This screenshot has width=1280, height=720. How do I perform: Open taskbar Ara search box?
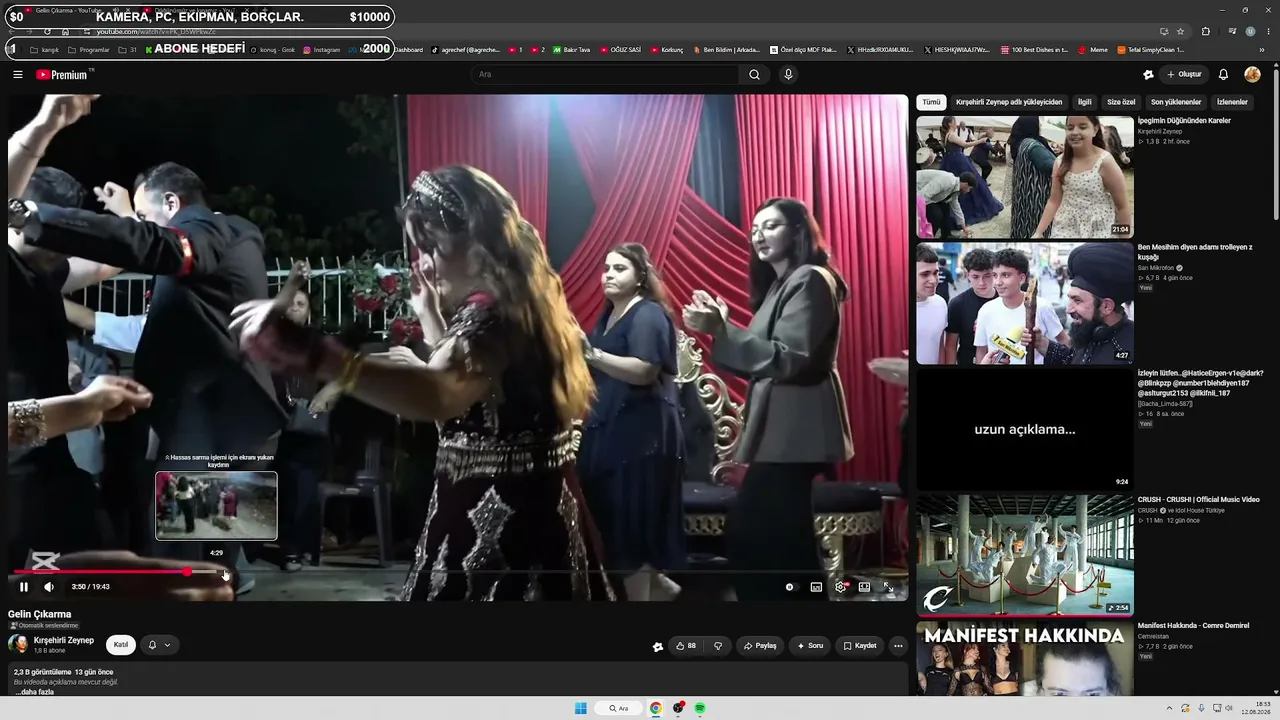coord(621,708)
